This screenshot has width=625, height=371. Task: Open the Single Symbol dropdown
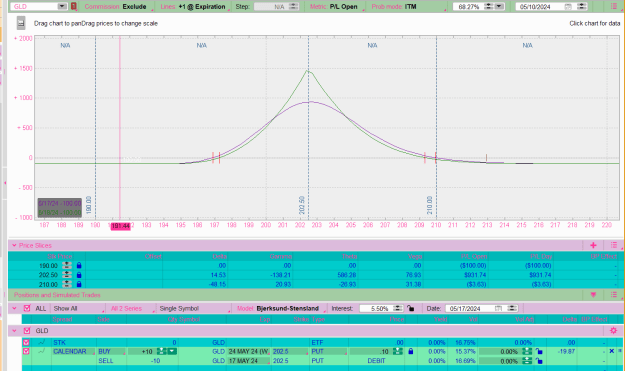click(195, 308)
